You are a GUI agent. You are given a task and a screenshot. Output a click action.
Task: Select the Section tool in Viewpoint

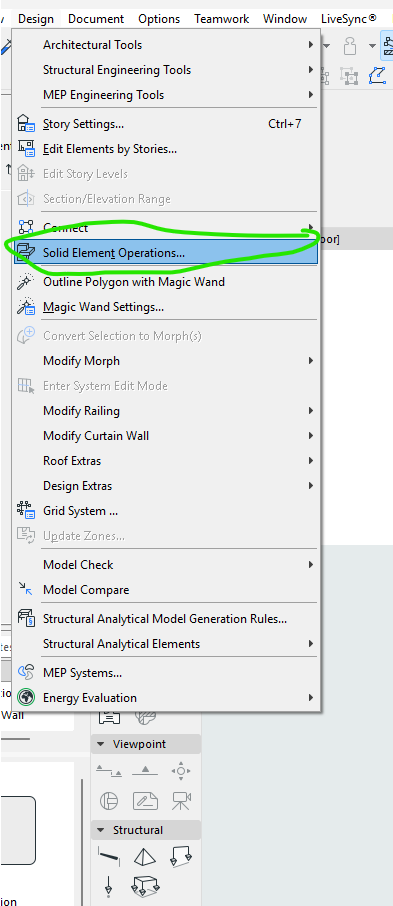click(109, 771)
